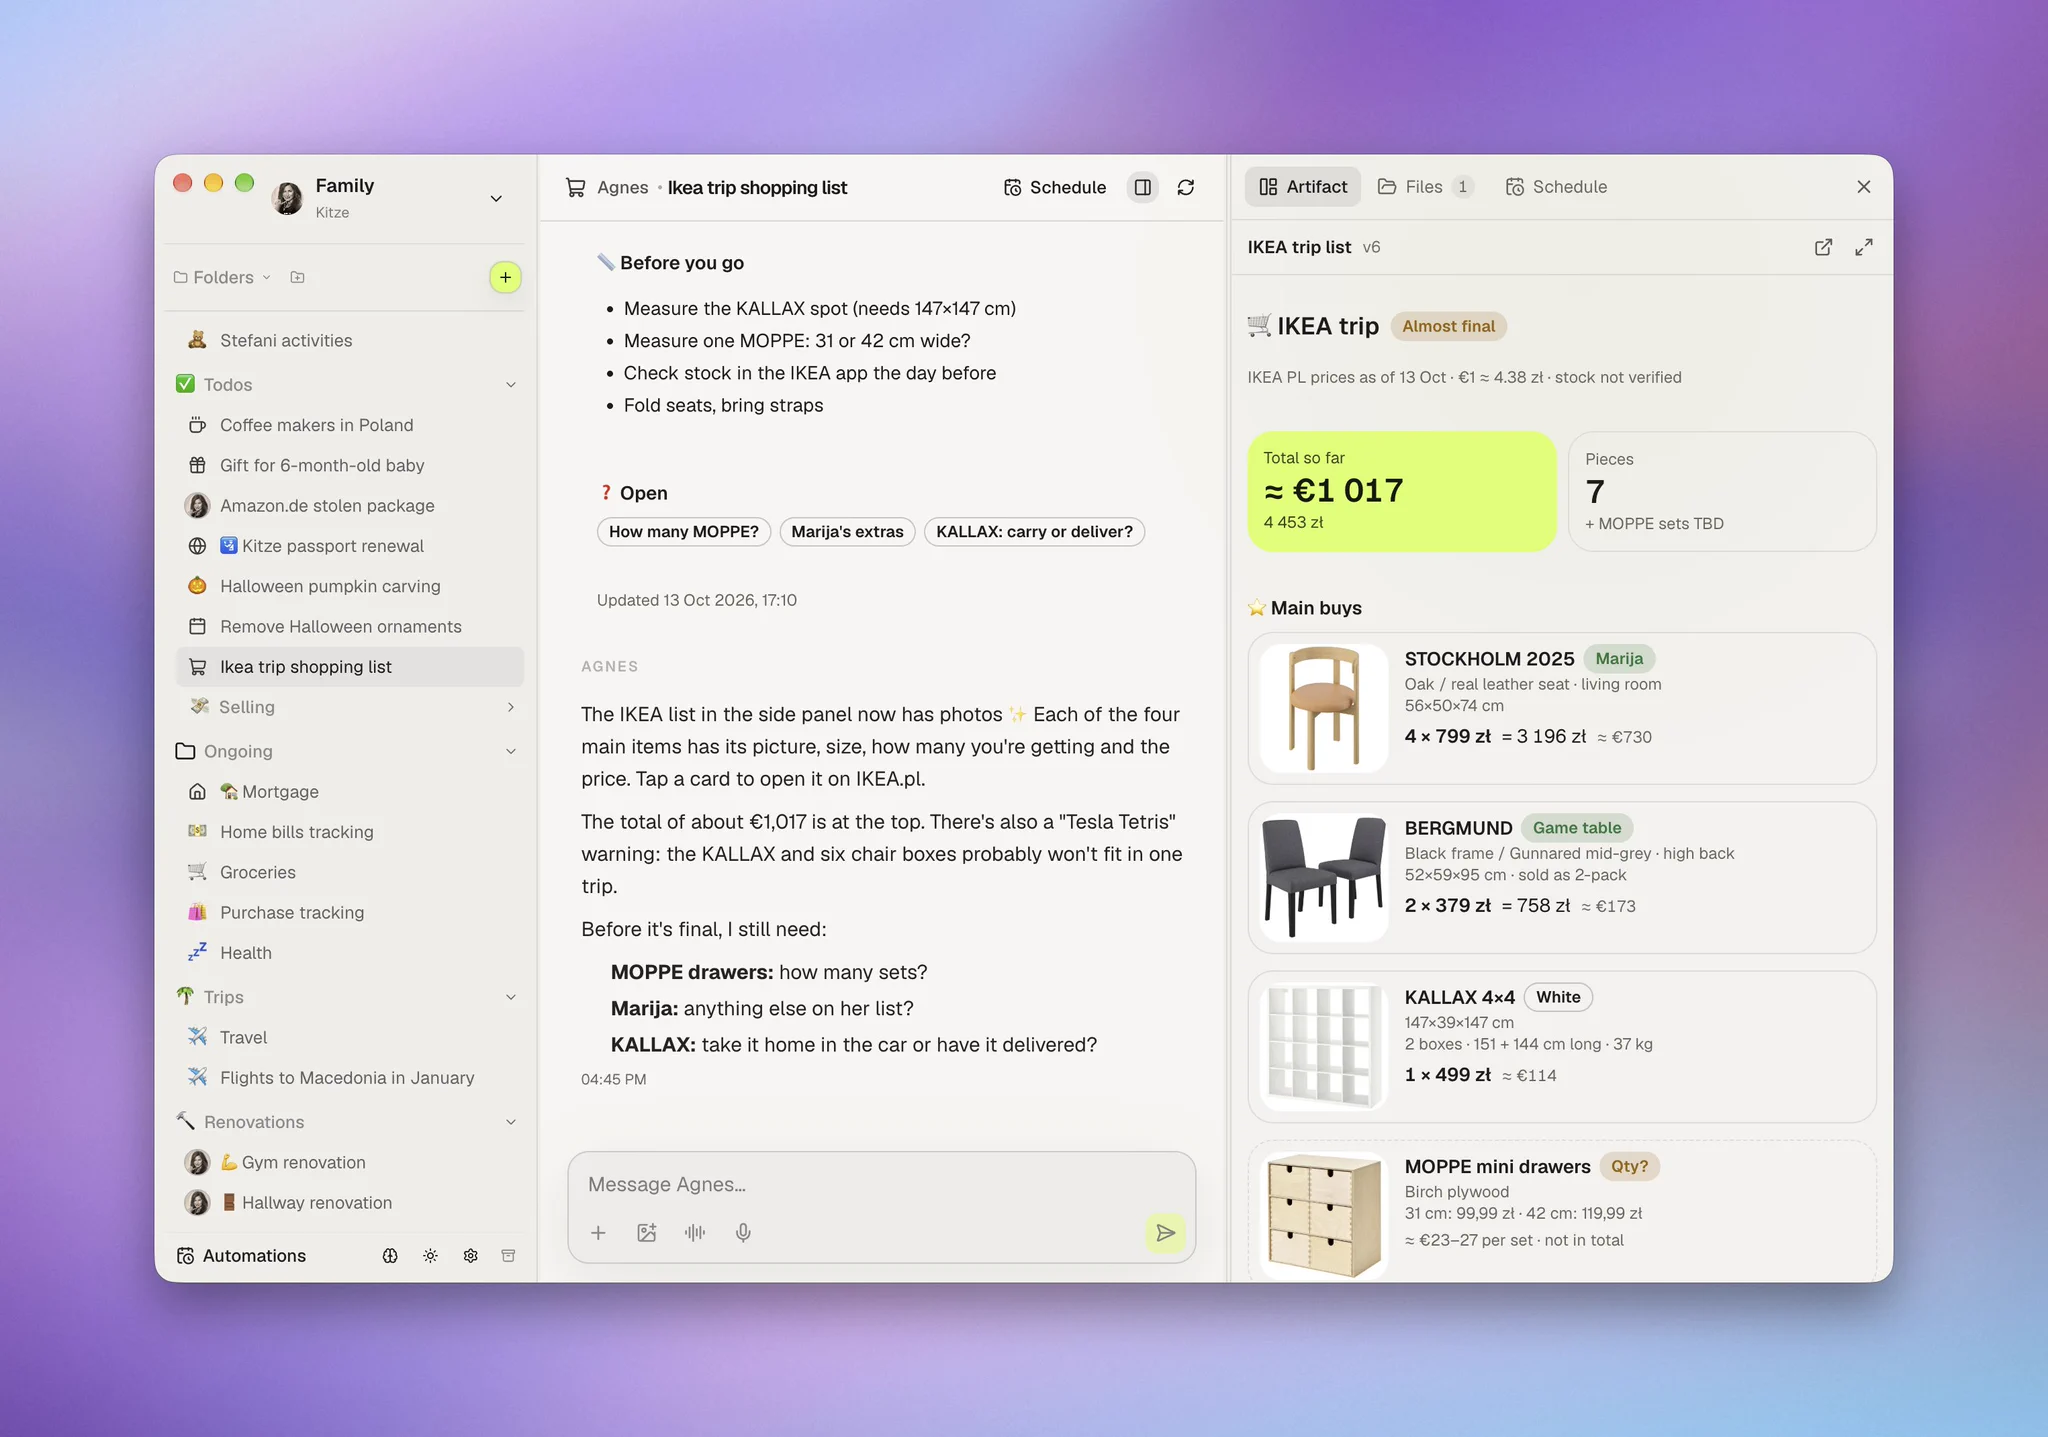Screen dimensions: 2048x1437
Task: Open the Stefani activities item
Action: (350, 341)
